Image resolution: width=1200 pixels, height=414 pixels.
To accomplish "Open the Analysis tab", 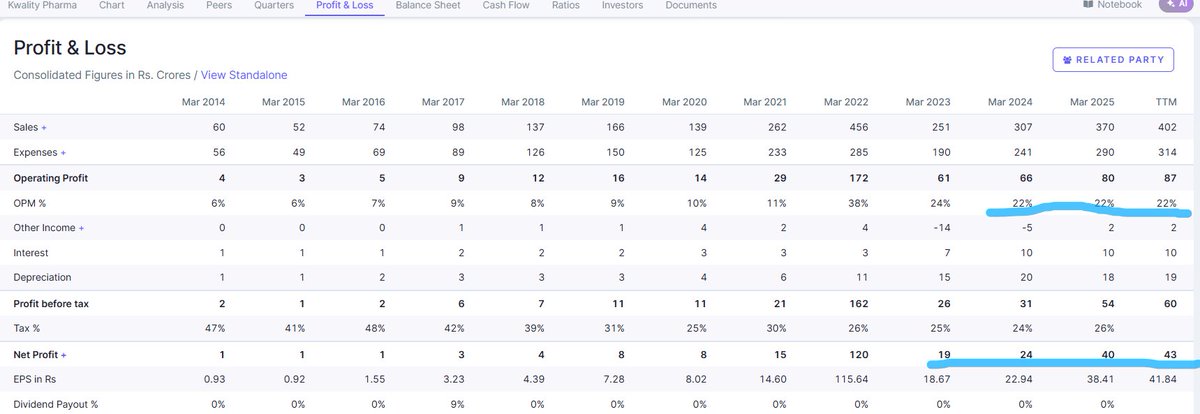I will click(165, 5).
